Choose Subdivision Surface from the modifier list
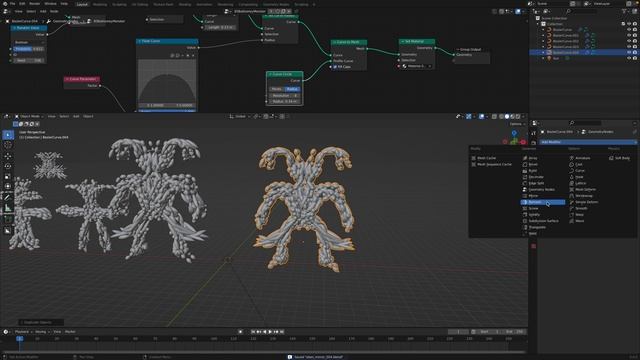 543,221
